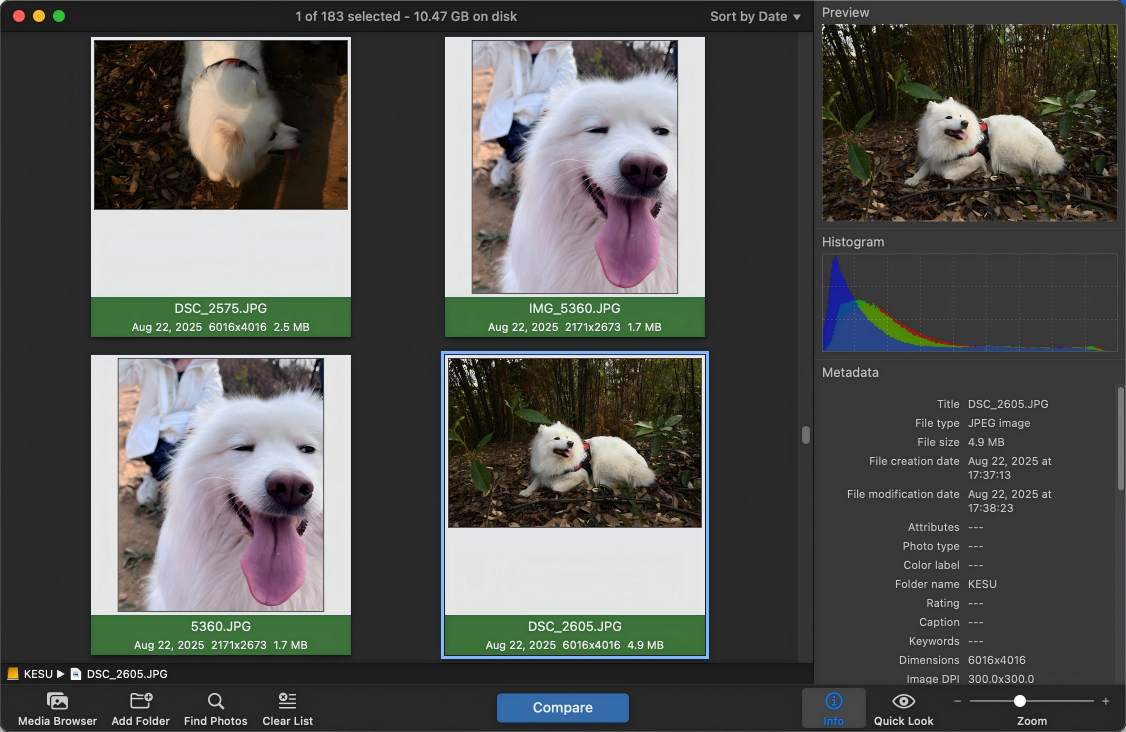Open the Media Browser
This screenshot has width=1126, height=732.
point(57,708)
